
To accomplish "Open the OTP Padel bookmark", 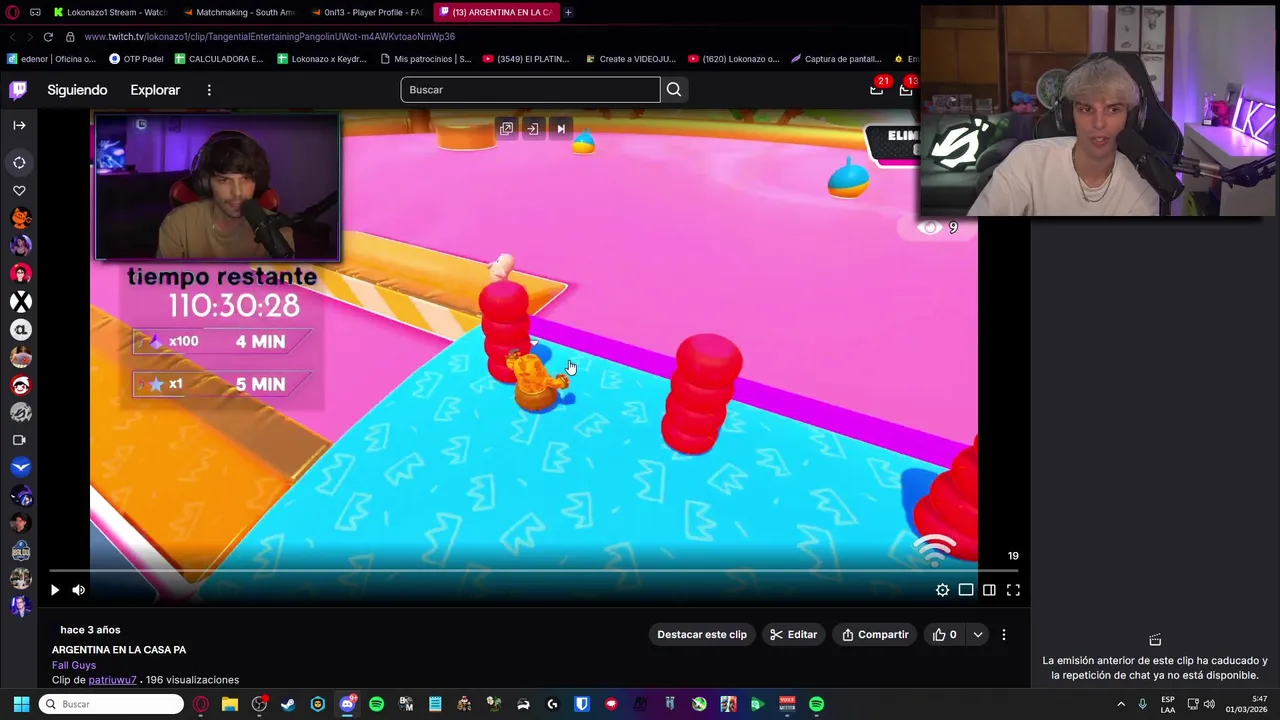I will pos(136,59).
